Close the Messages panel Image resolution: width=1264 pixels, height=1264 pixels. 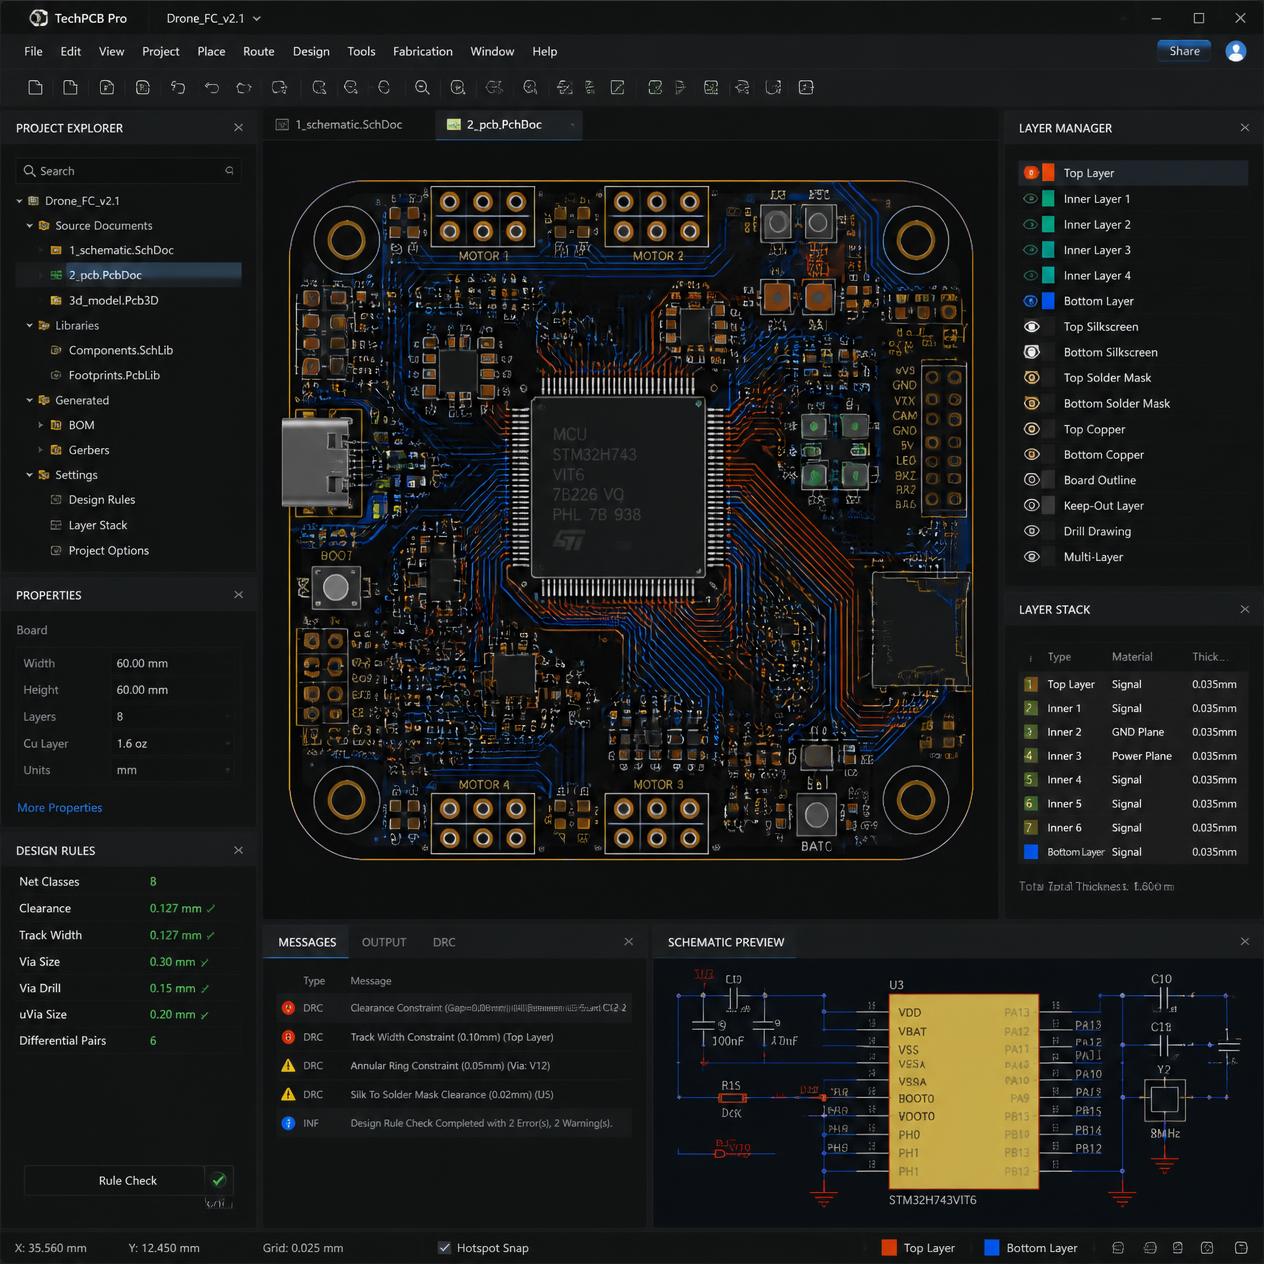click(x=628, y=942)
